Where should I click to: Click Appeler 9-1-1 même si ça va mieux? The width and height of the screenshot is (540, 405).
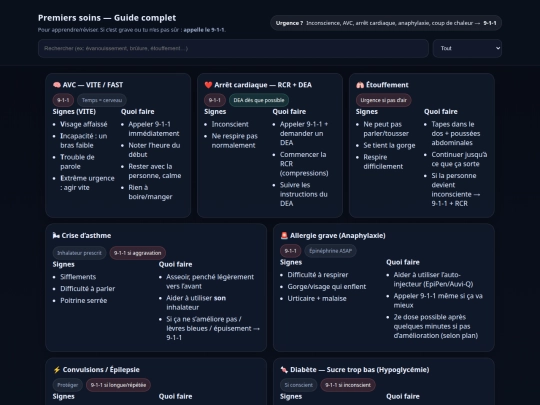coord(438,301)
